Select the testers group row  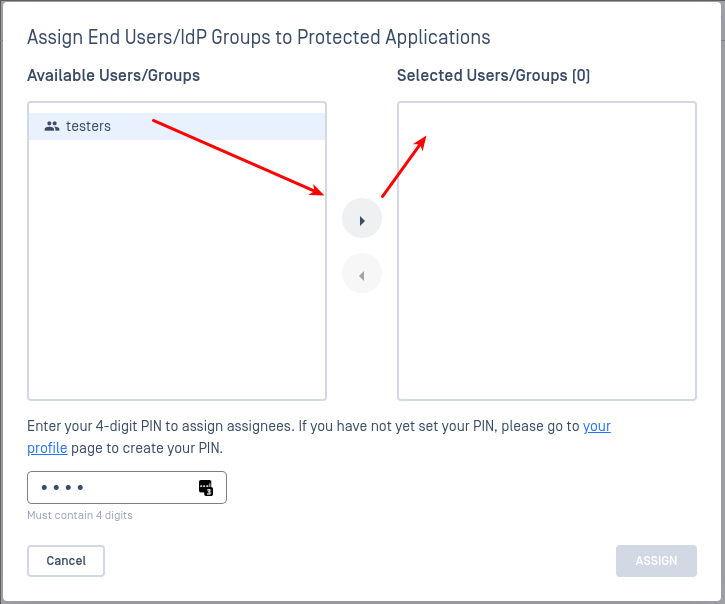pyautogui.click(x=177, y=126)
